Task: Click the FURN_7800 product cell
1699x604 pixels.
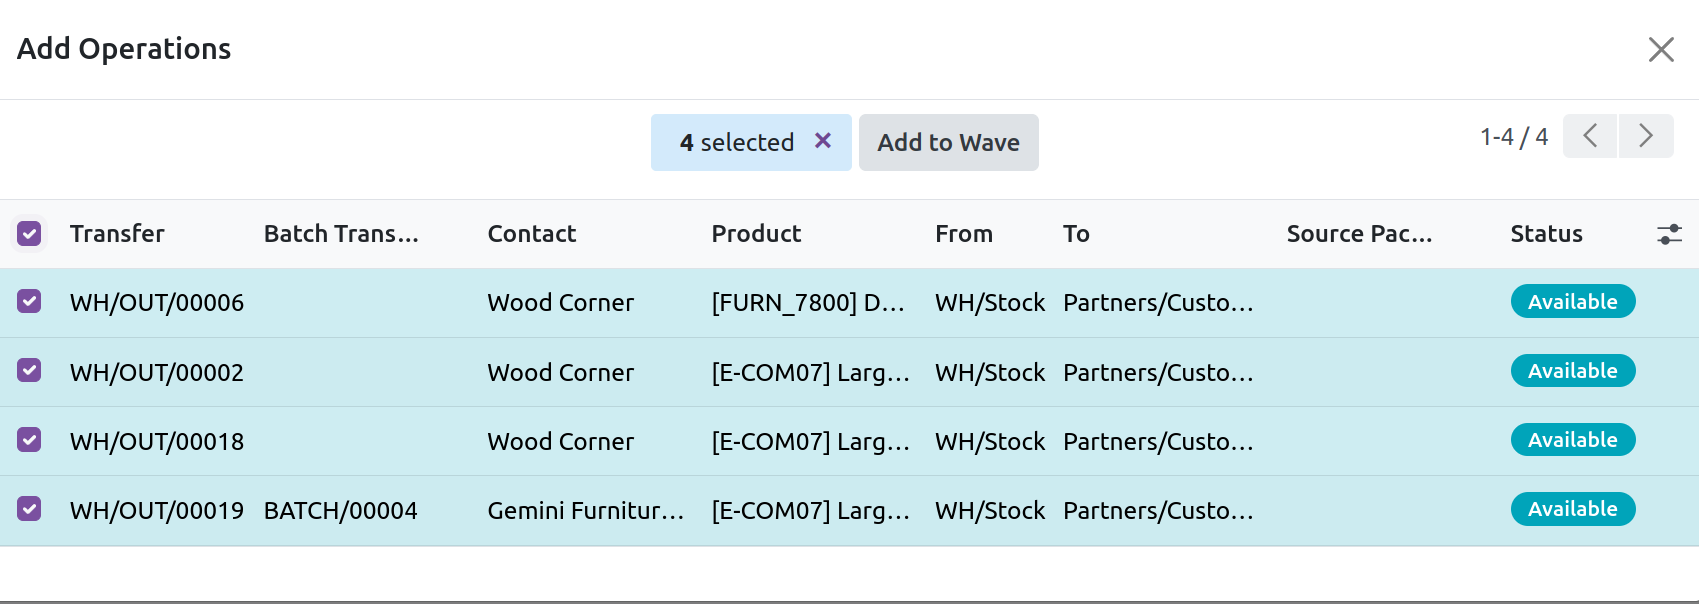Action: pos(808,303)
